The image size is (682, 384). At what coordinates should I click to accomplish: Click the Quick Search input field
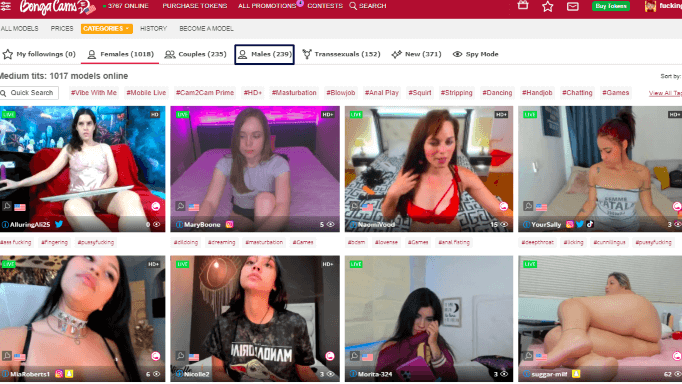click(29, 93)
